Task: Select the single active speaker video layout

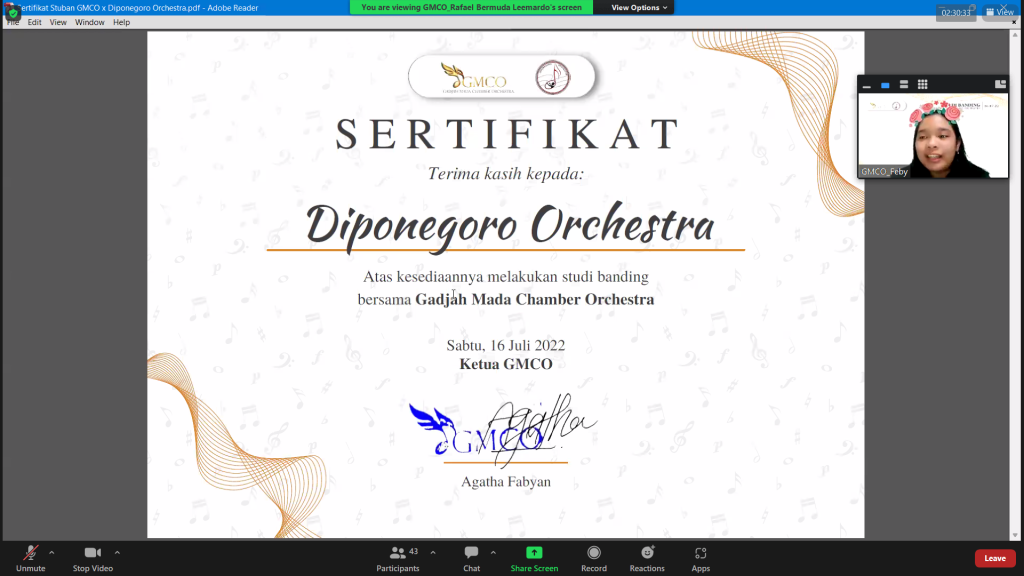Action: click(885, 85)
